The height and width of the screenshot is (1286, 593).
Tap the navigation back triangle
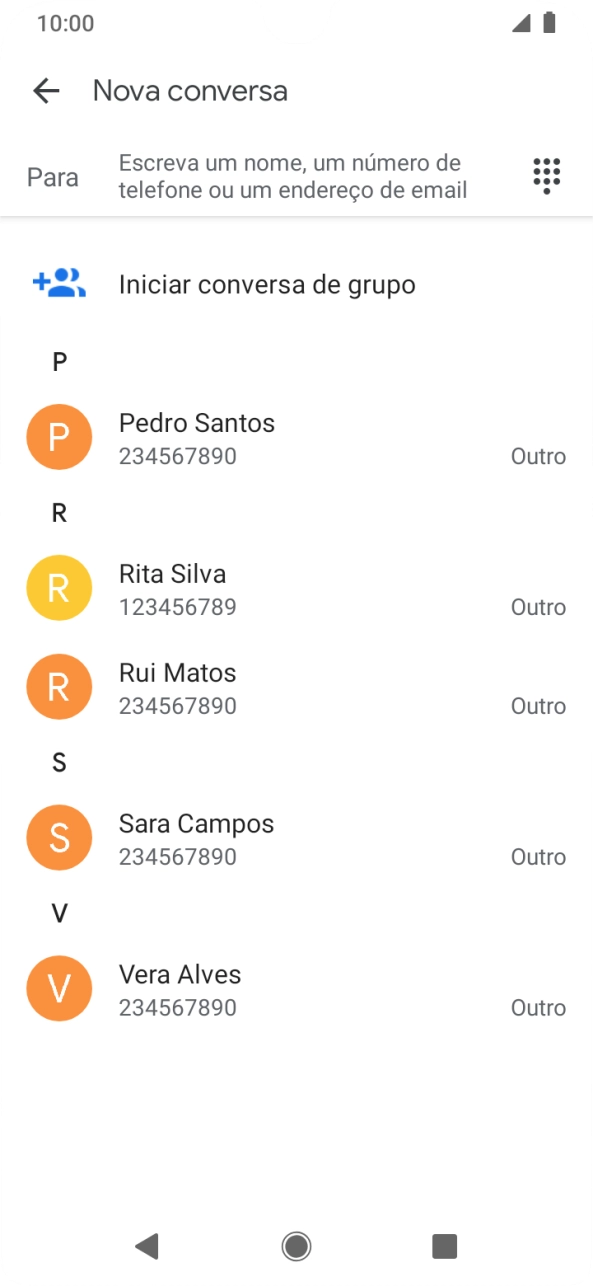pos(148,1246)
